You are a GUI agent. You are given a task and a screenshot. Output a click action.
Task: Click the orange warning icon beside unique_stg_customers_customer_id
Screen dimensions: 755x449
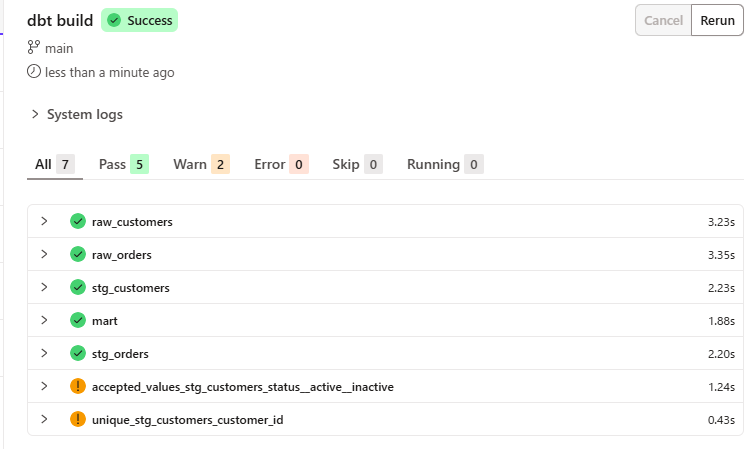click(x=78, y=419)
